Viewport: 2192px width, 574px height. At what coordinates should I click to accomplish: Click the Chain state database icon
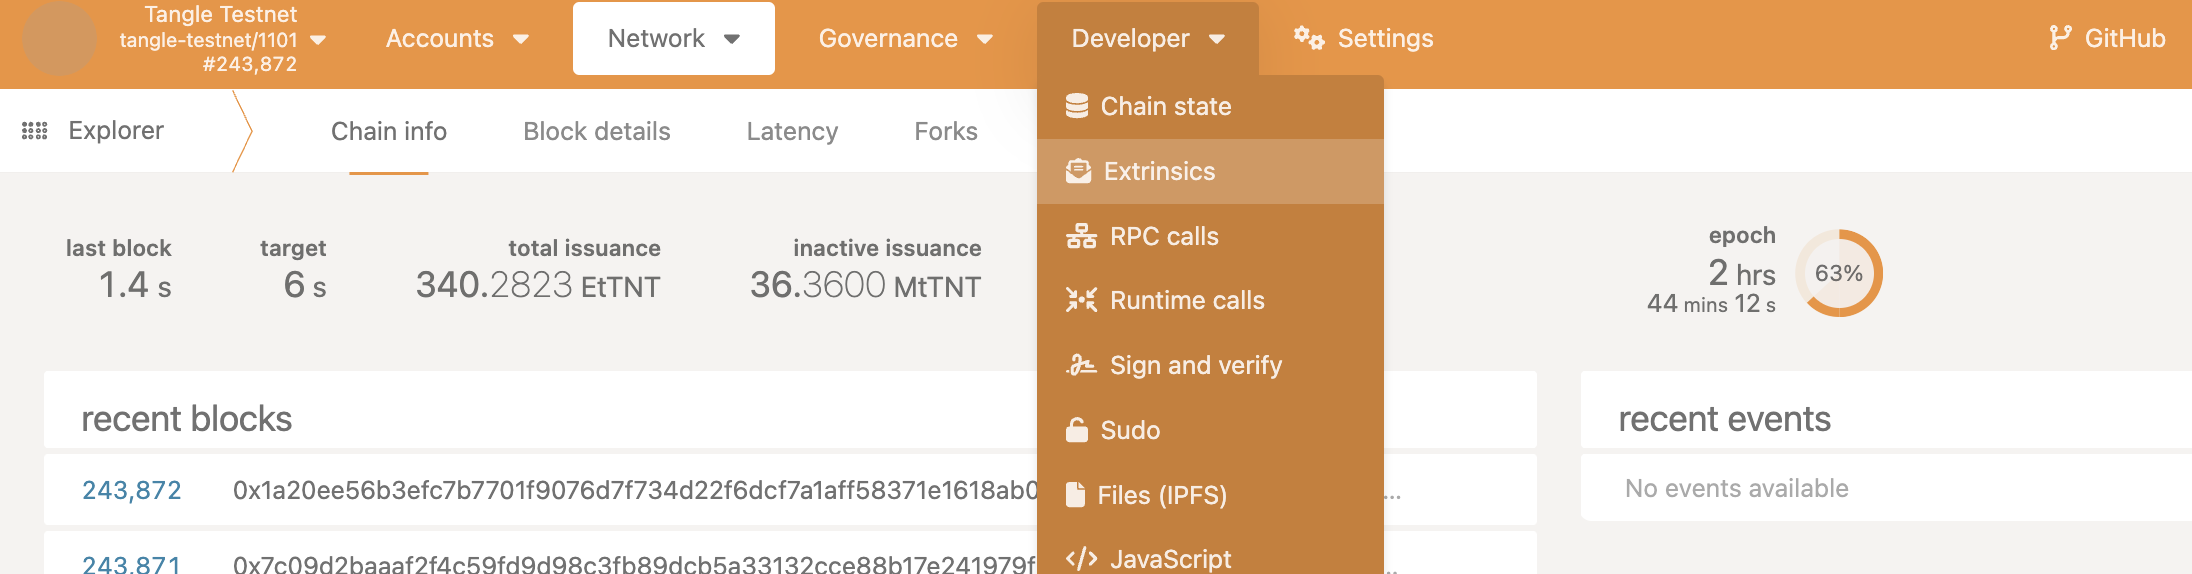1076,106
